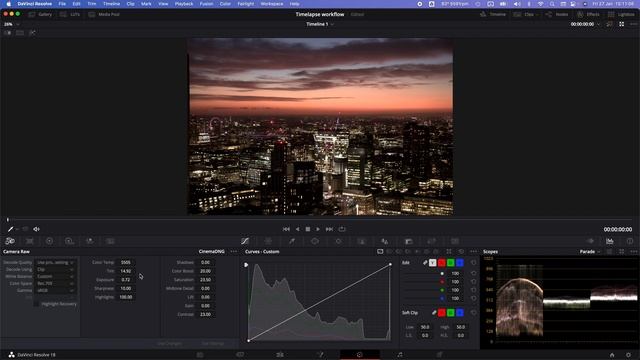640x360 pixels.
Task: Open the Tracker palette icon
Action: click(x=338, y=241)
